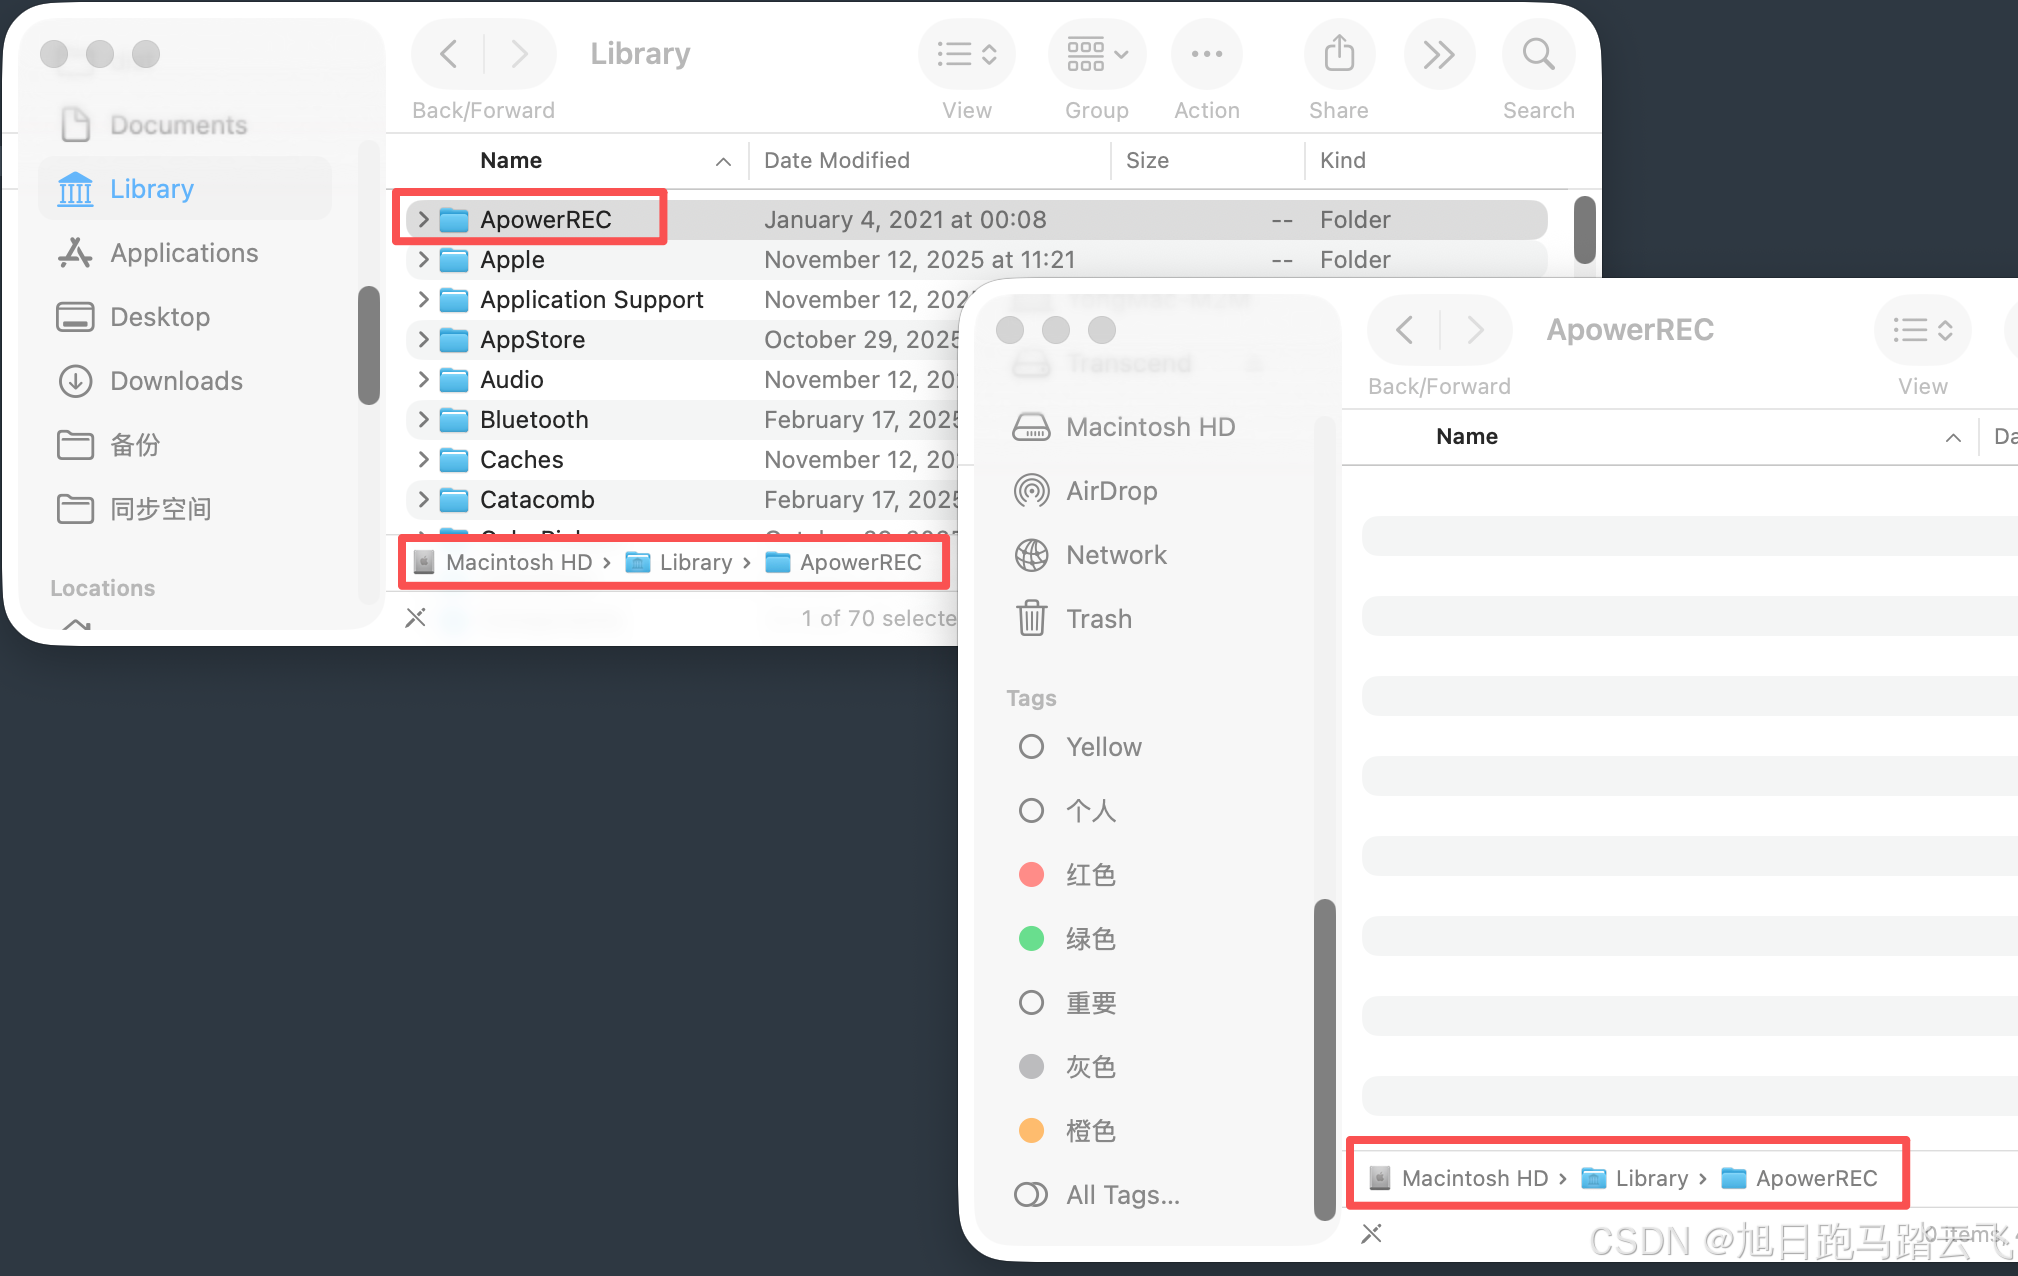Sort by Date Modified column header
The height and width of the screenshot is (1276, 2018).
837,160
